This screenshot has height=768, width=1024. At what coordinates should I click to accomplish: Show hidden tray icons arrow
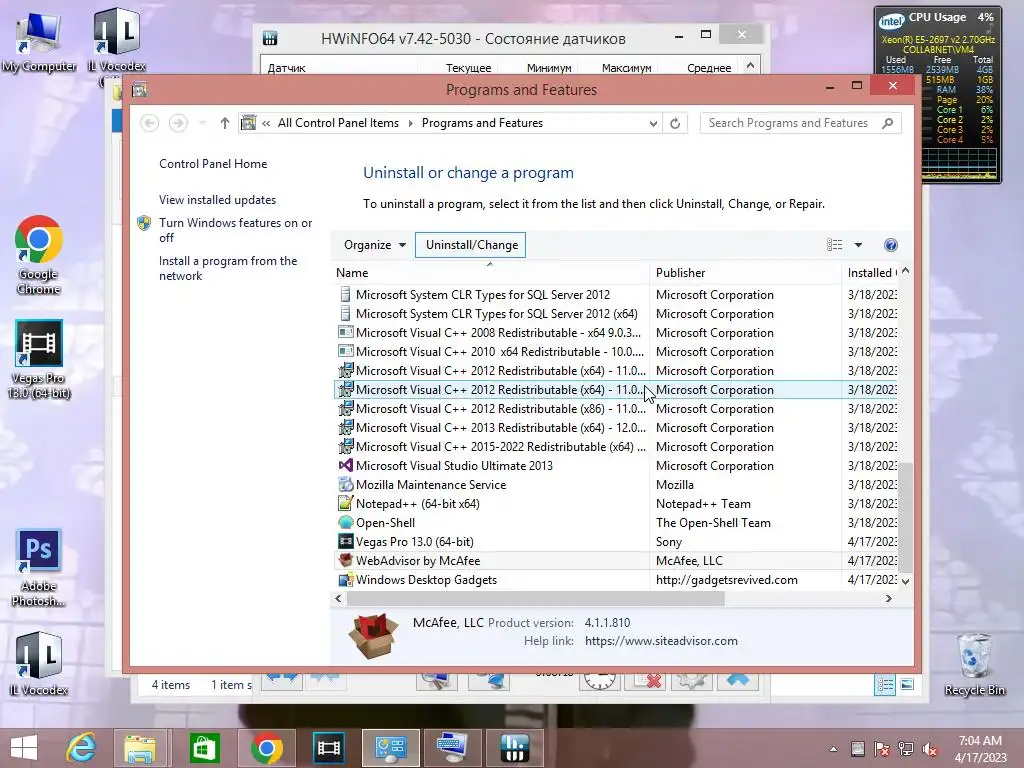click(x=833, y=749)
